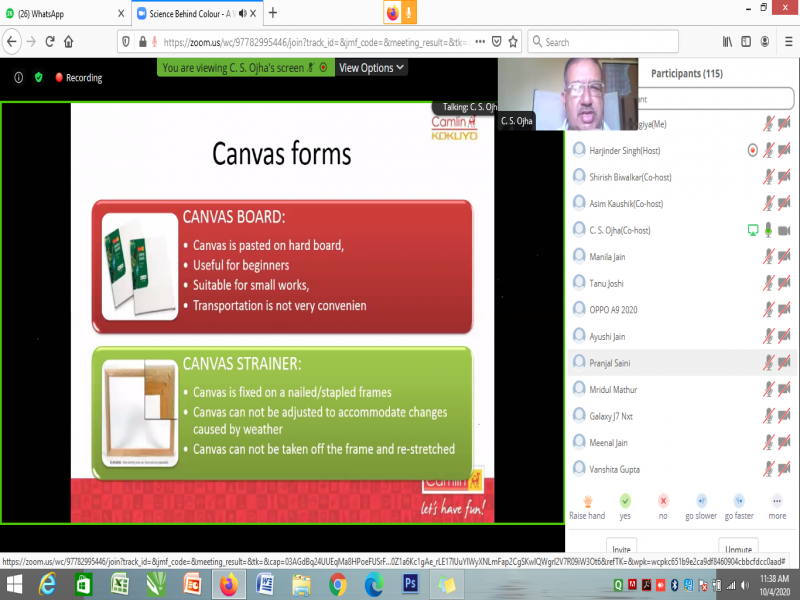Image resolution: width=800 pixels, height=600 pixels.
Task: Click the meeting info icon left of Recording
Action: pos(18,77)
